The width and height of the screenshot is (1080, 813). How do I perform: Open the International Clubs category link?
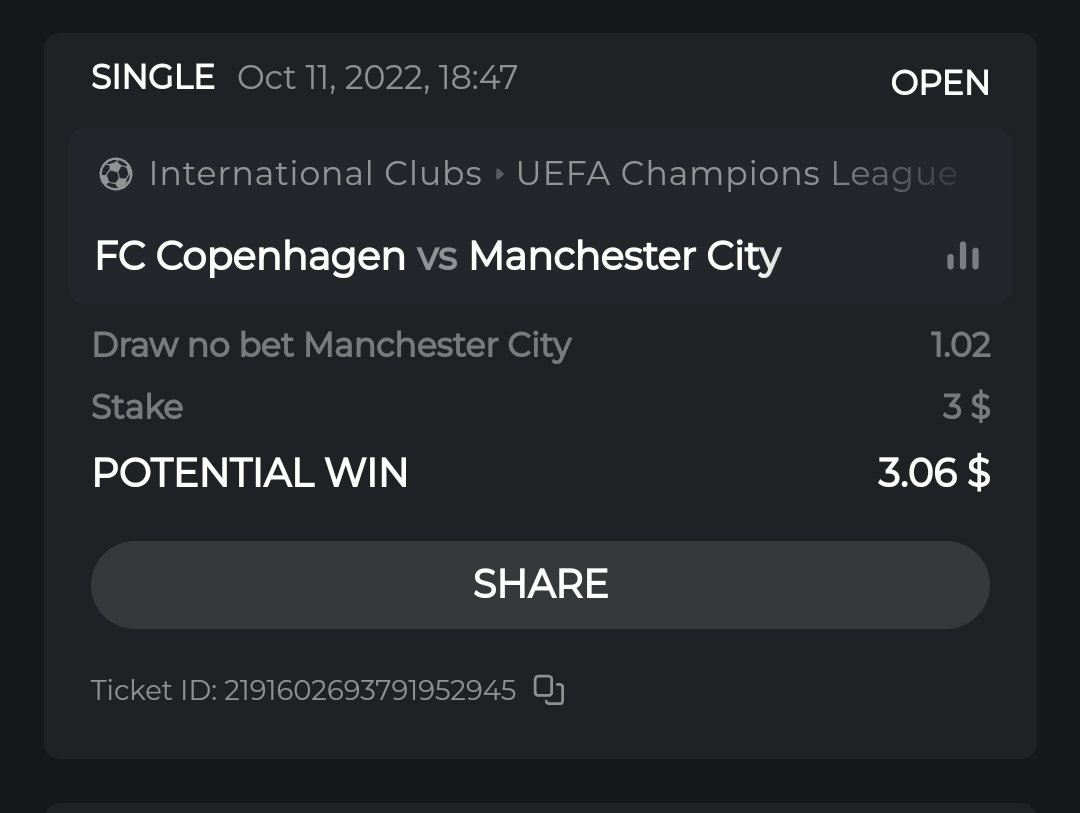tap(315, 175)
